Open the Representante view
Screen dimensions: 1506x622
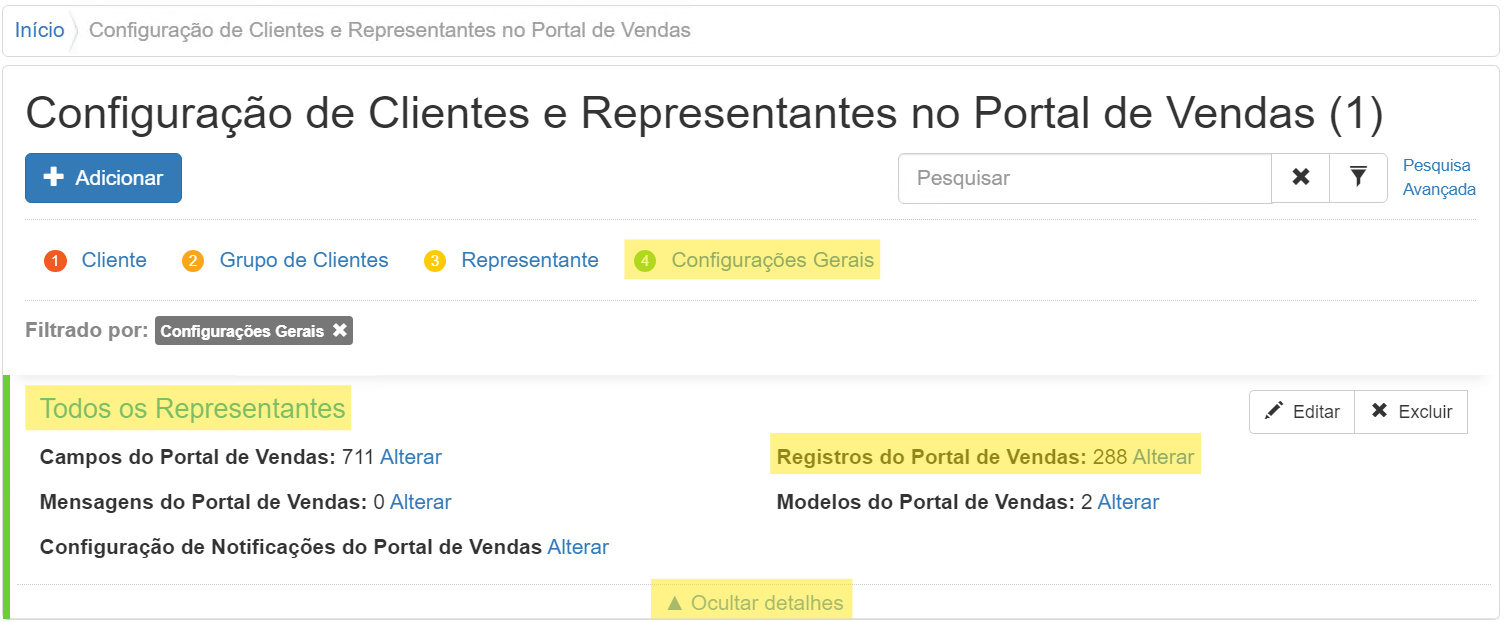[529, 260]
